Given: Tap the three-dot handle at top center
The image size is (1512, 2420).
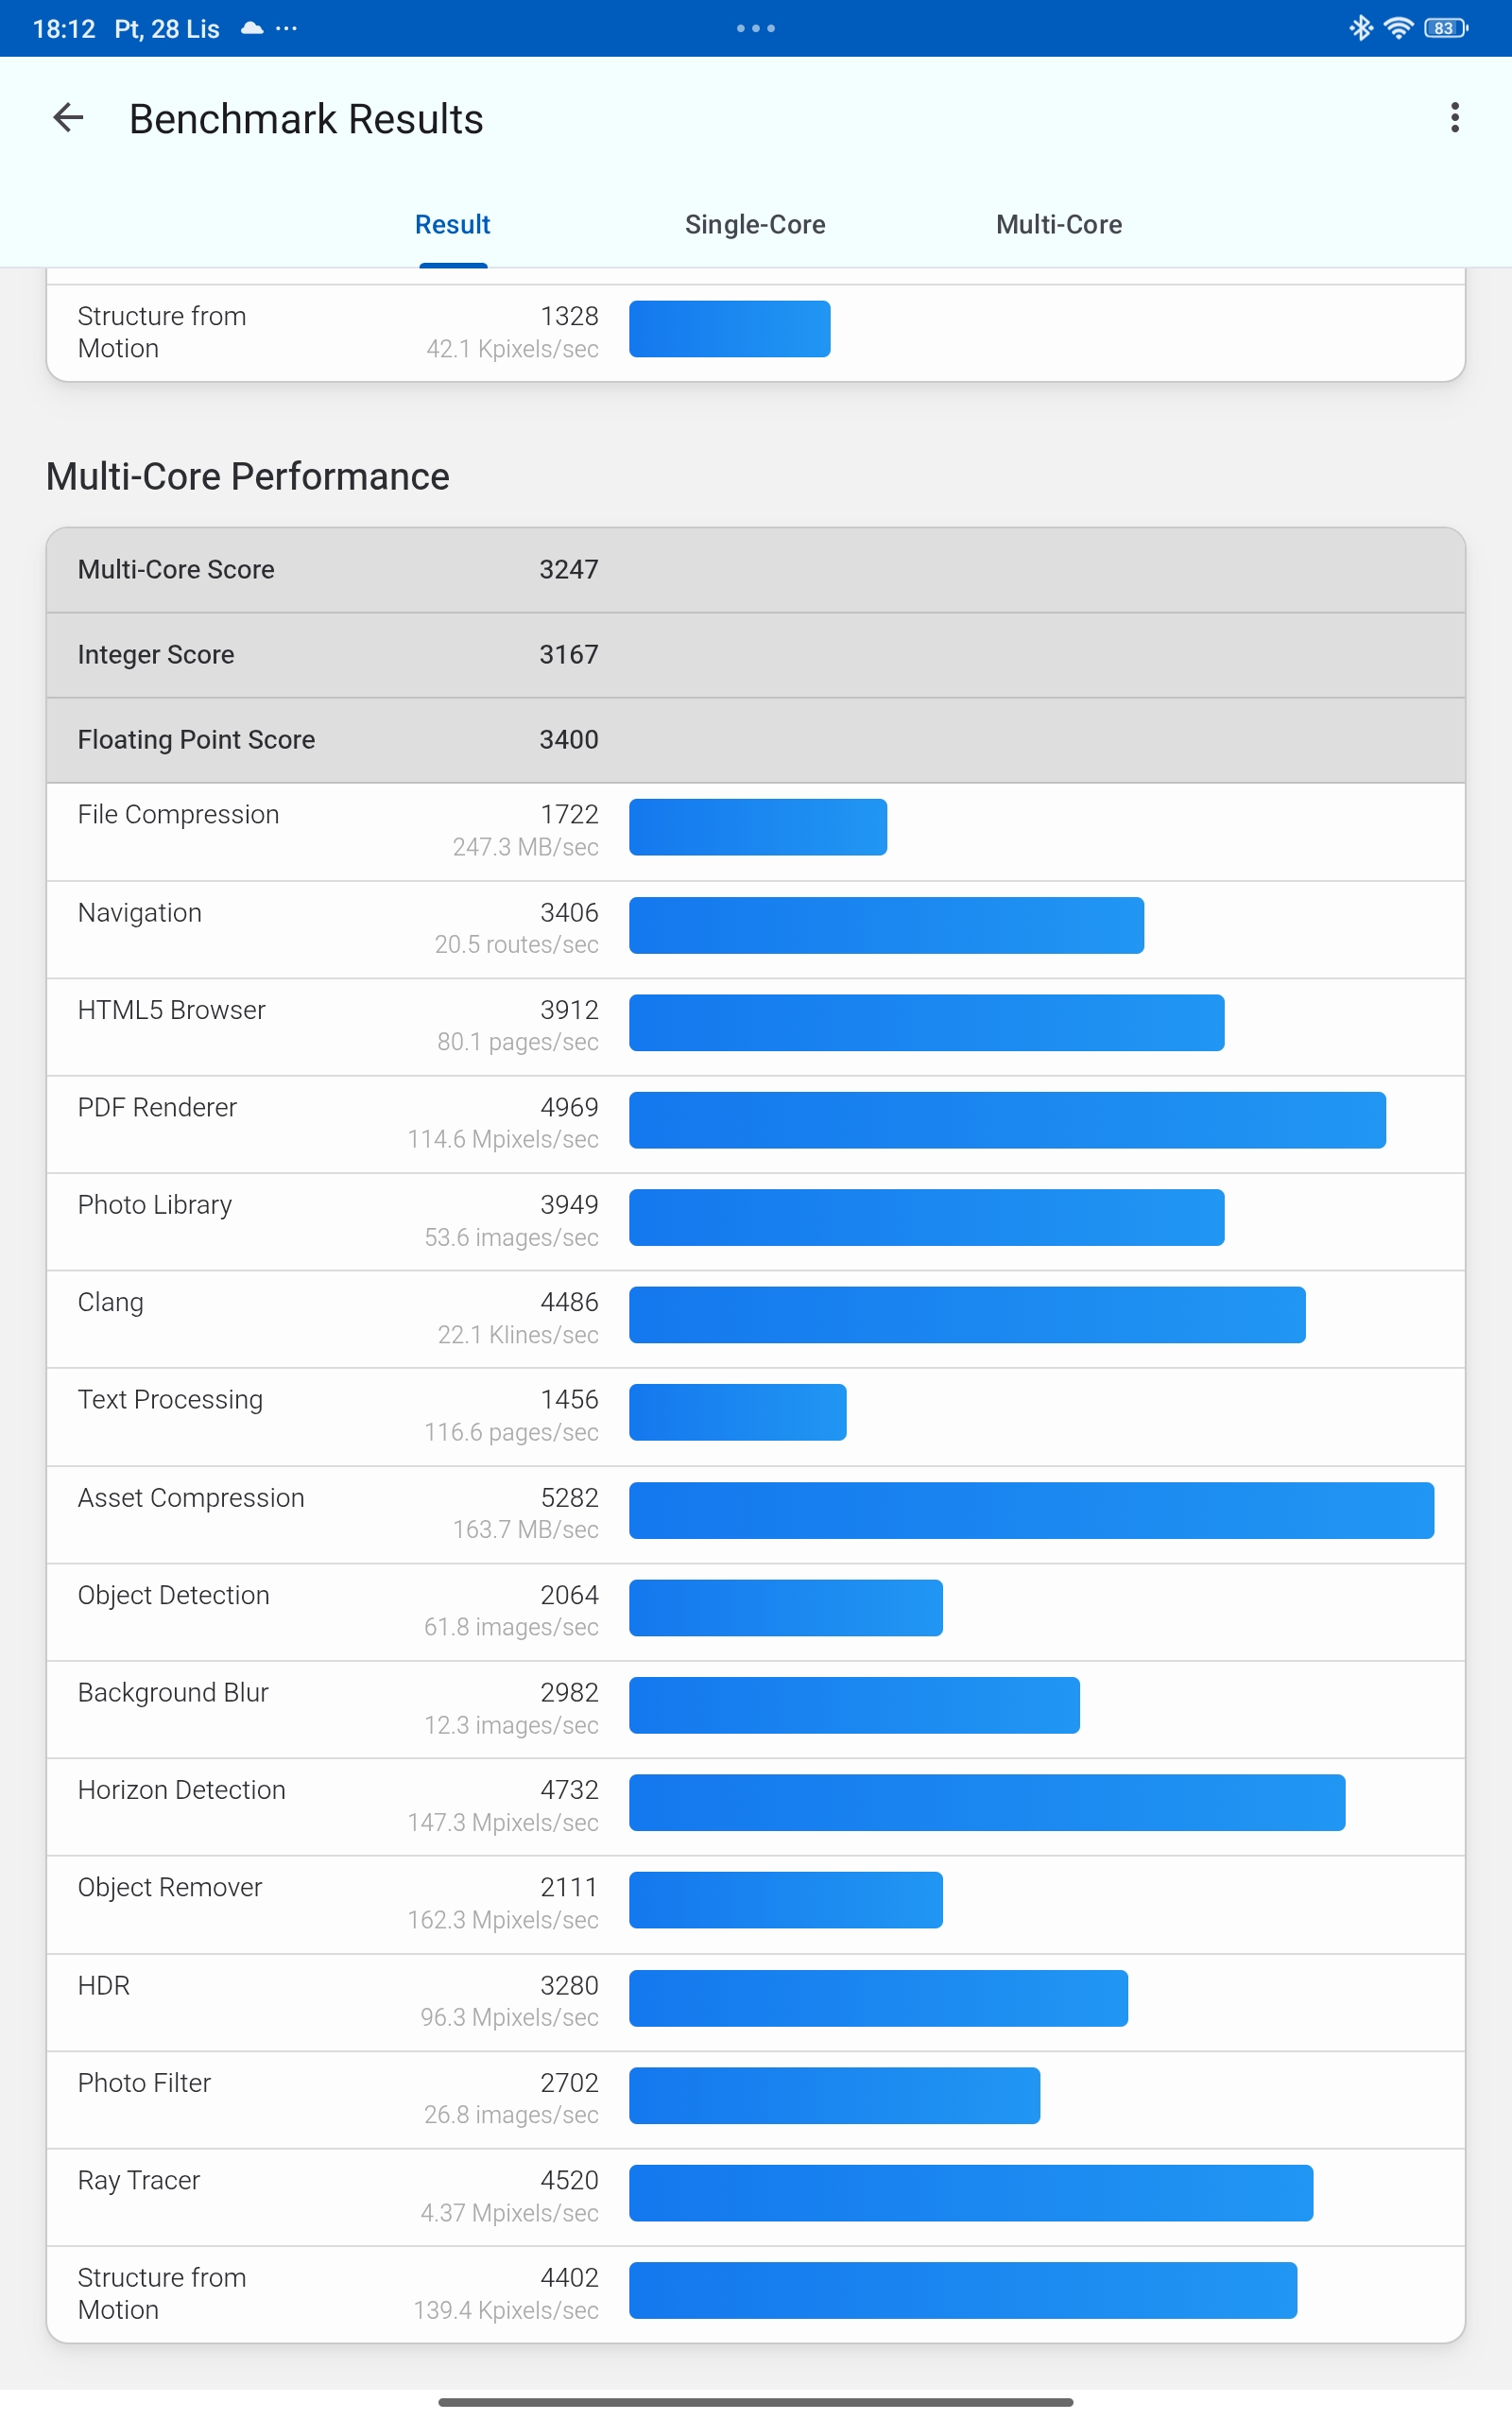Looking at the screenshot, I should coord(756,28).
